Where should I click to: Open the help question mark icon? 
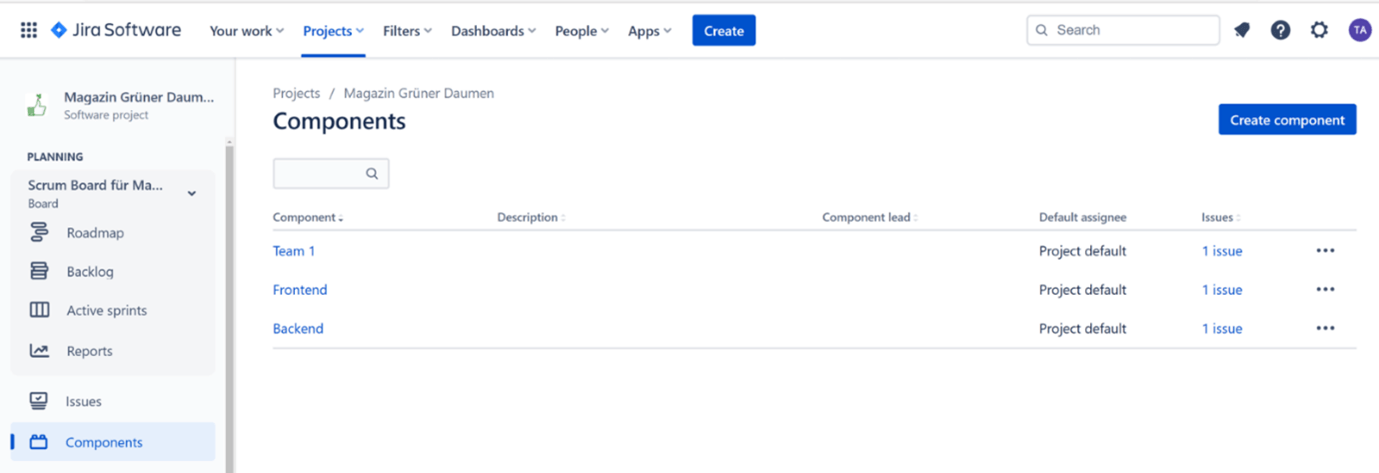(x=1280, y=30)
